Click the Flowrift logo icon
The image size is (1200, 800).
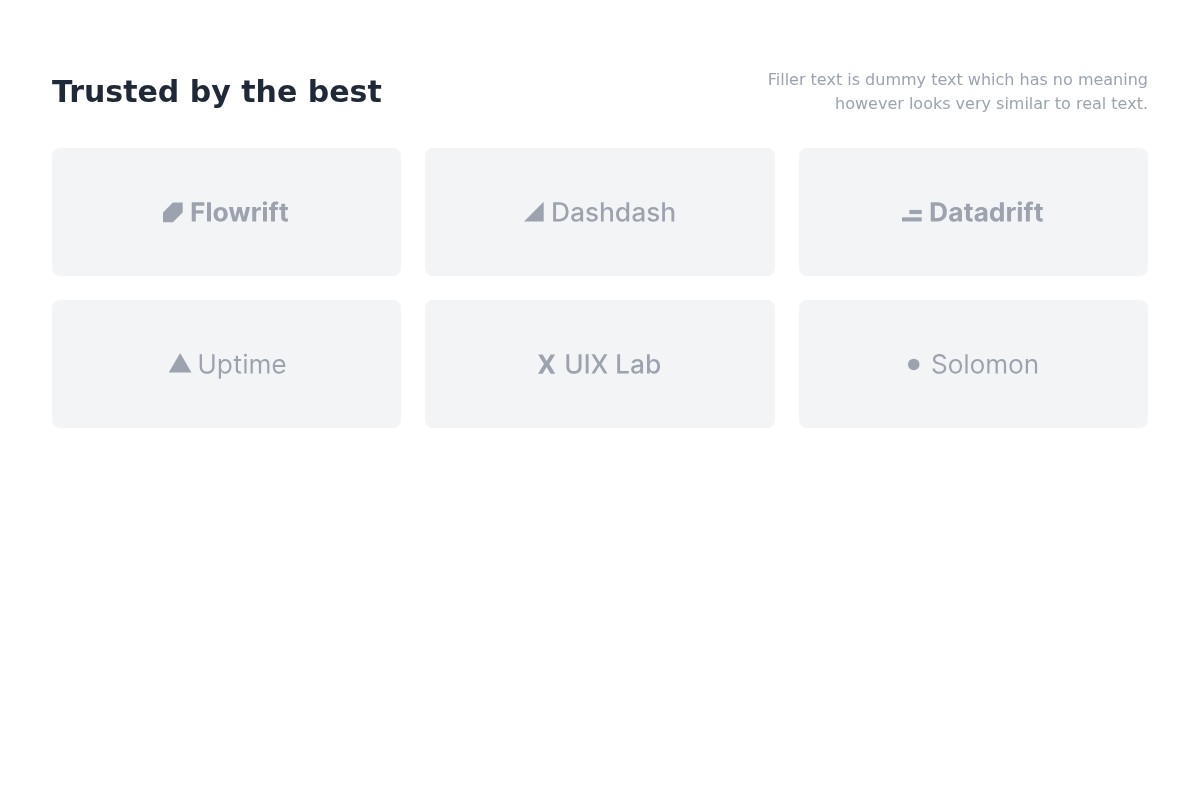[x=173, y=213]
